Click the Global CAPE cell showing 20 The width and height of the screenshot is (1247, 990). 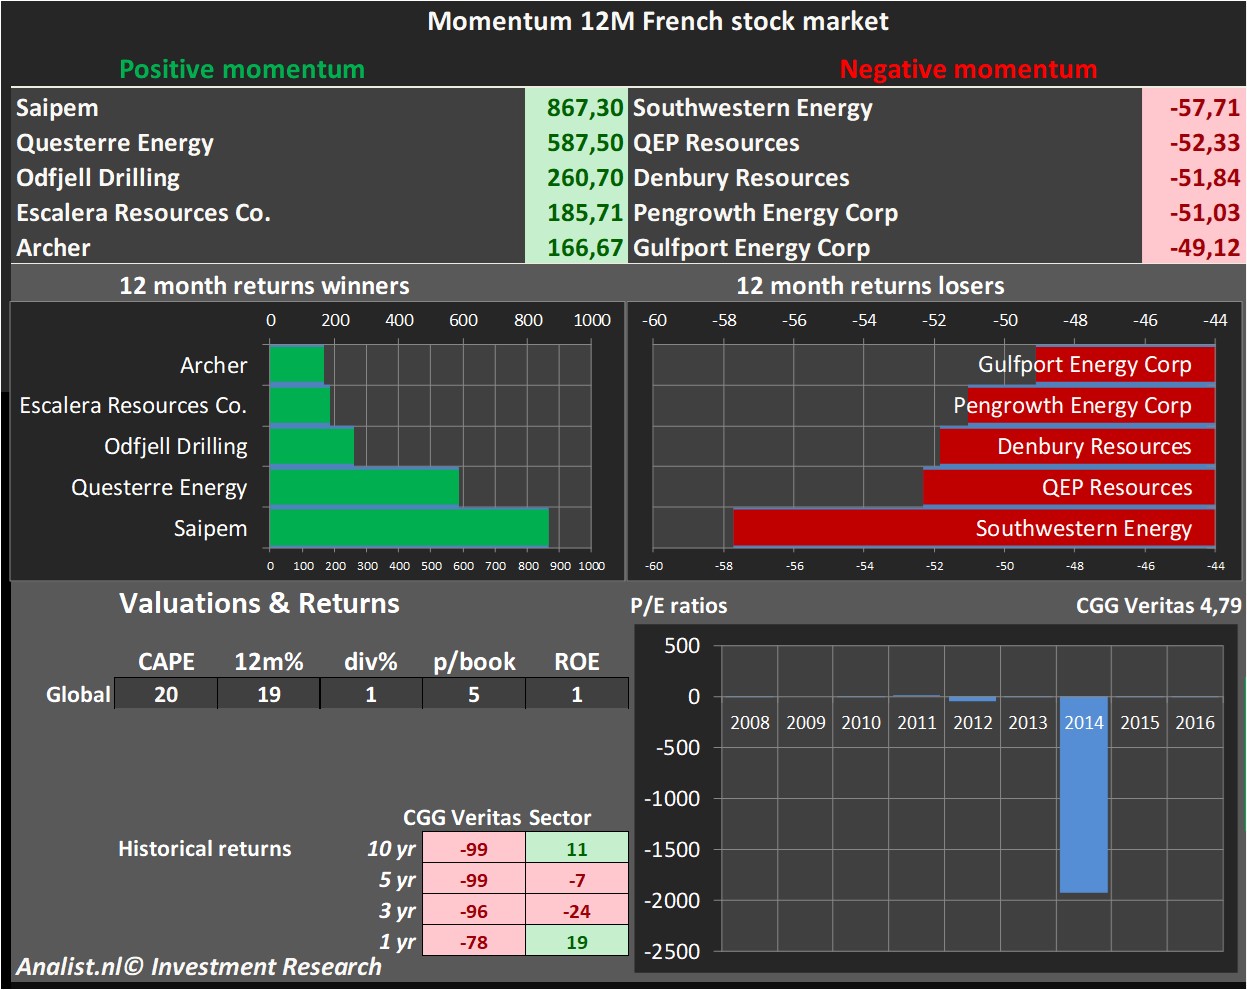[166, 694]
